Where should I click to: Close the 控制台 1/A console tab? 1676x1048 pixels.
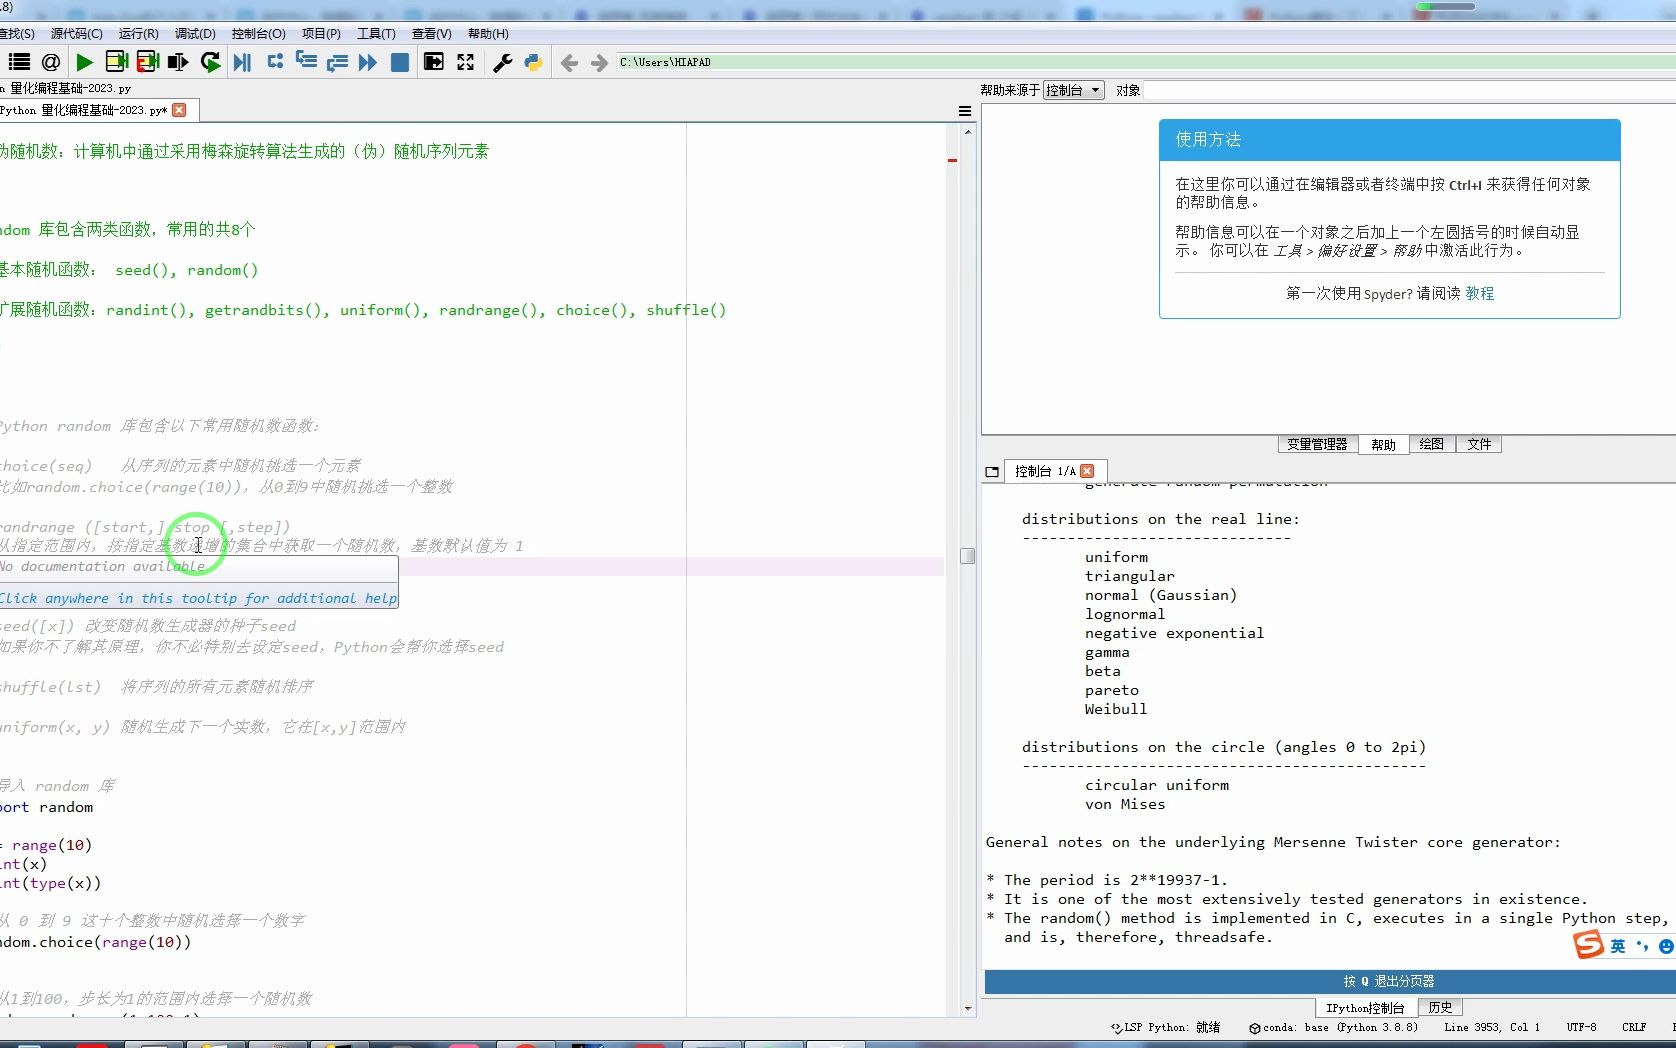(1087, 471)
